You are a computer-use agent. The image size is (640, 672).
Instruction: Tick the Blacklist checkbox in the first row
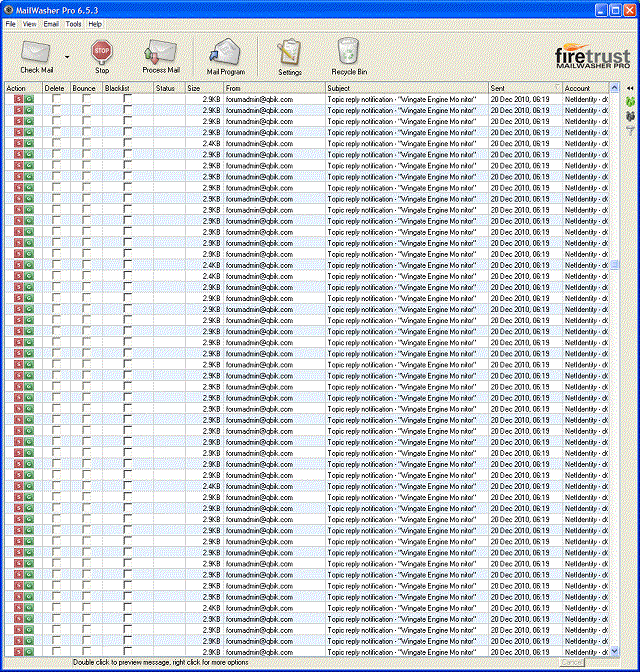(127, 99)
